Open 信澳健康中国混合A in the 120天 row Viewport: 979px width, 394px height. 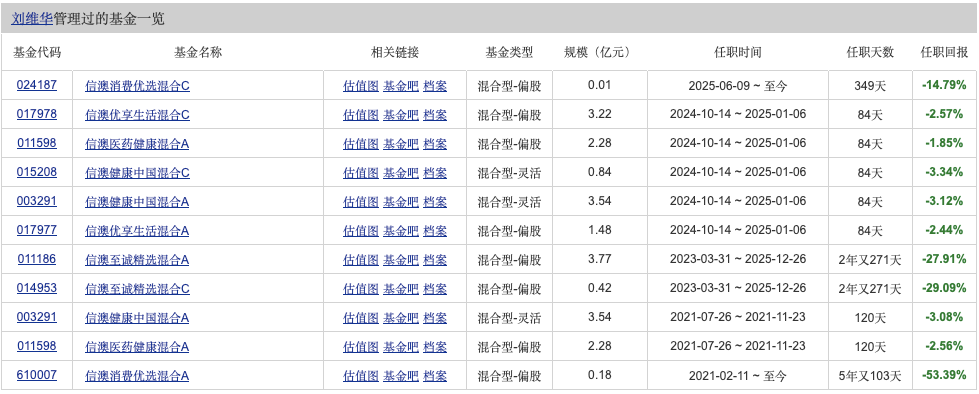137,318
